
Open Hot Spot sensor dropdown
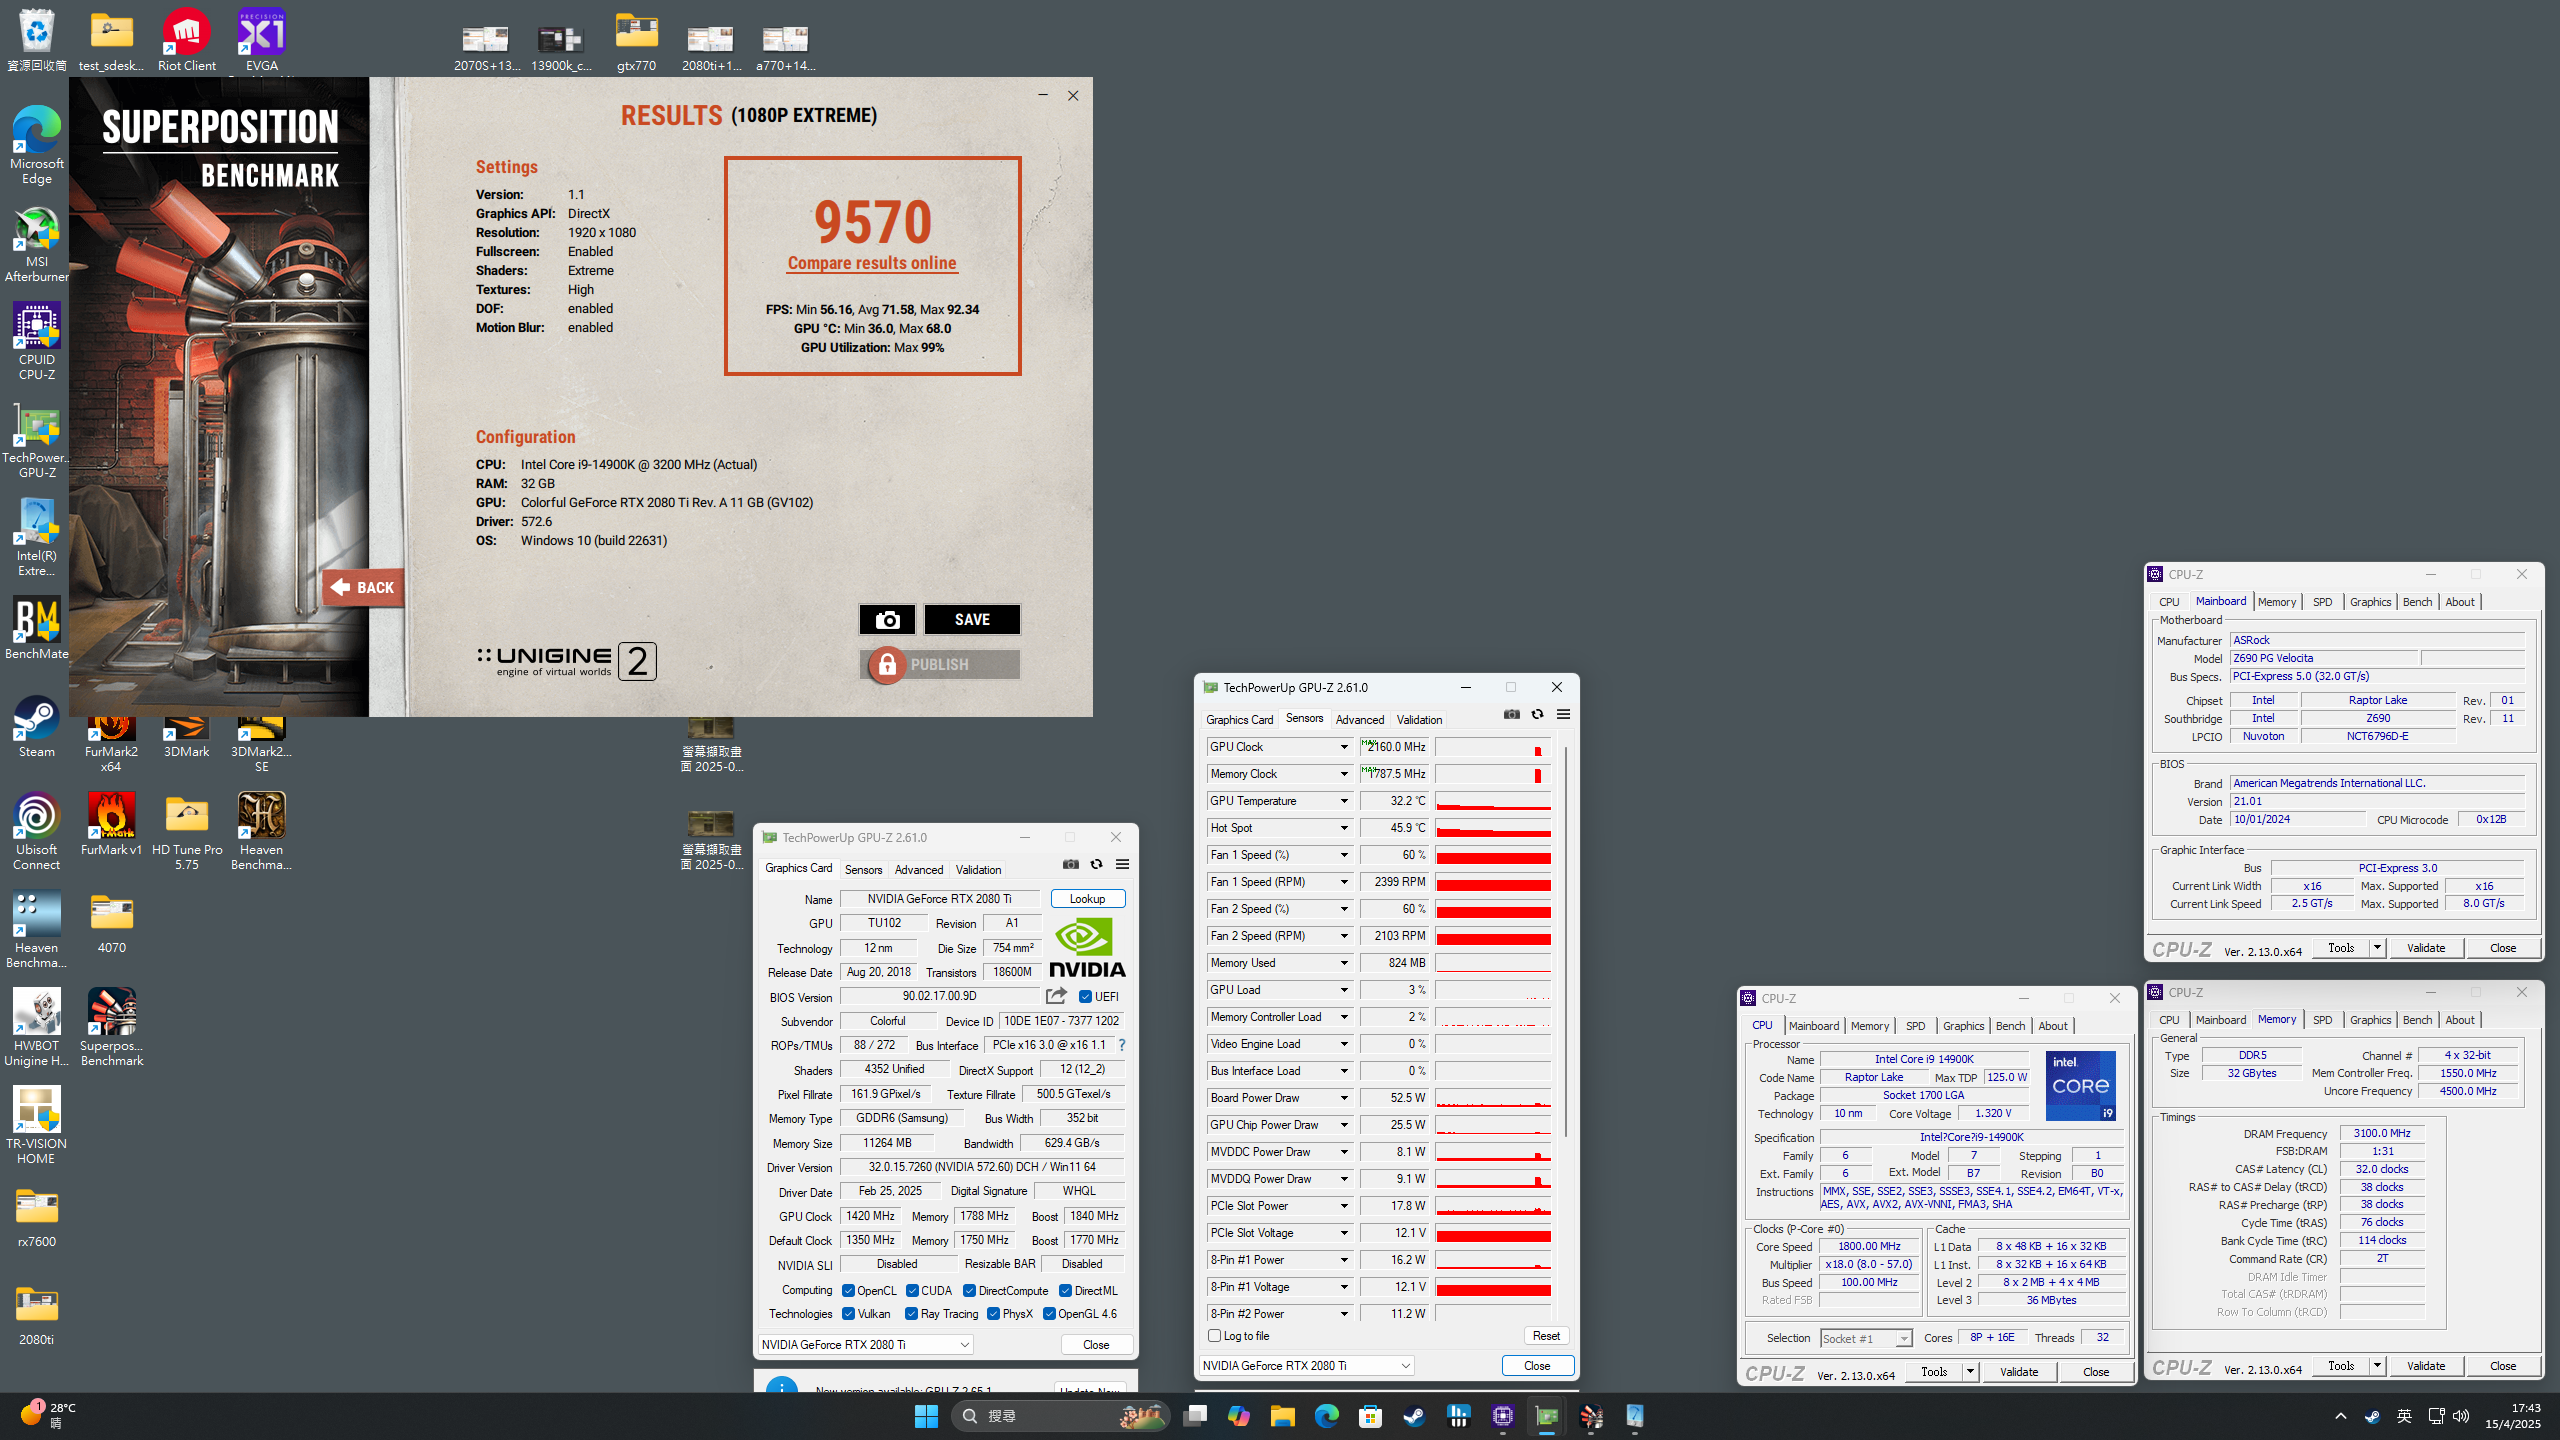[1344, 828]
